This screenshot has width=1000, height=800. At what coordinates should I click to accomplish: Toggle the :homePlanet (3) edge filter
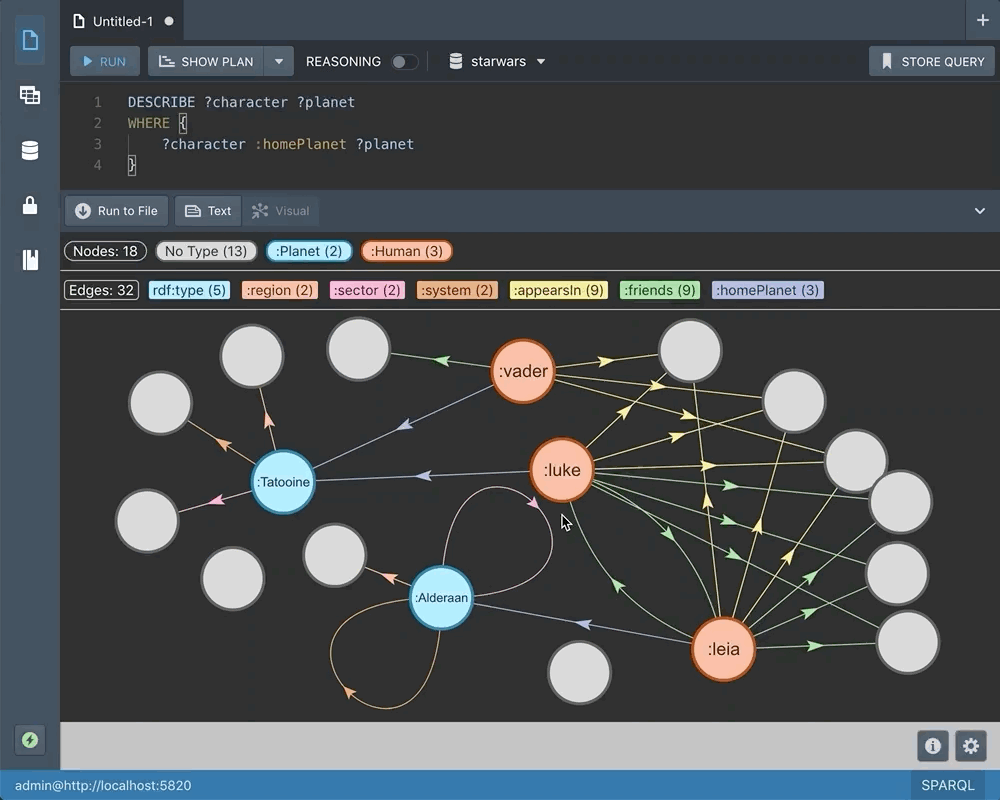pyautogui.click(x=768, y=290)
